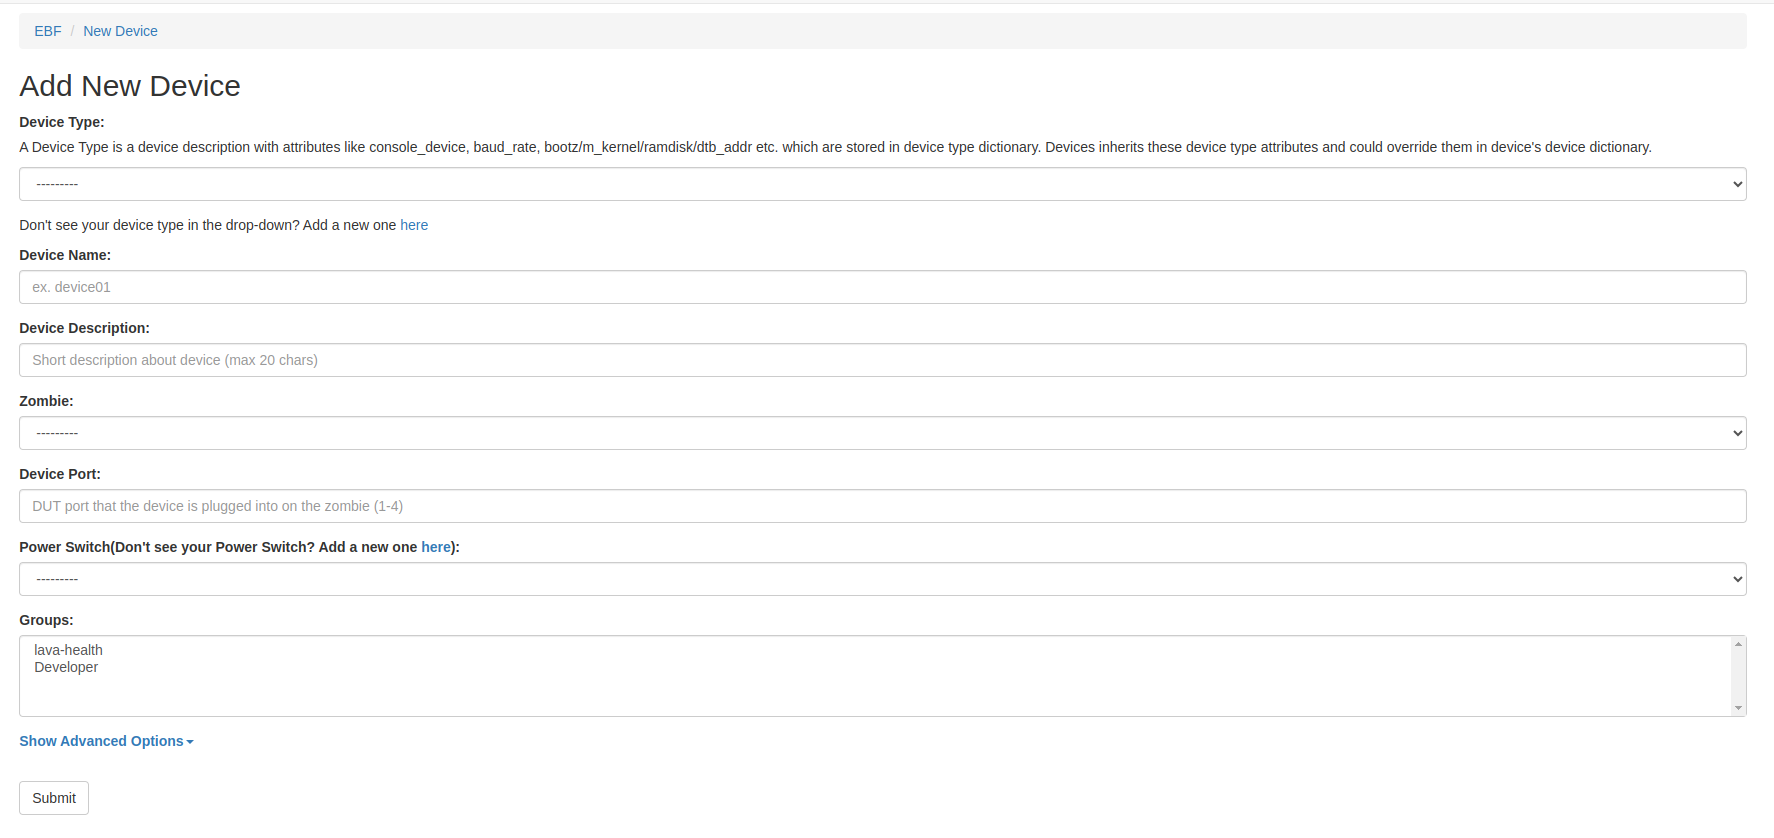
Task: Expand the Zombie dropdown
Action: point(882,433)
